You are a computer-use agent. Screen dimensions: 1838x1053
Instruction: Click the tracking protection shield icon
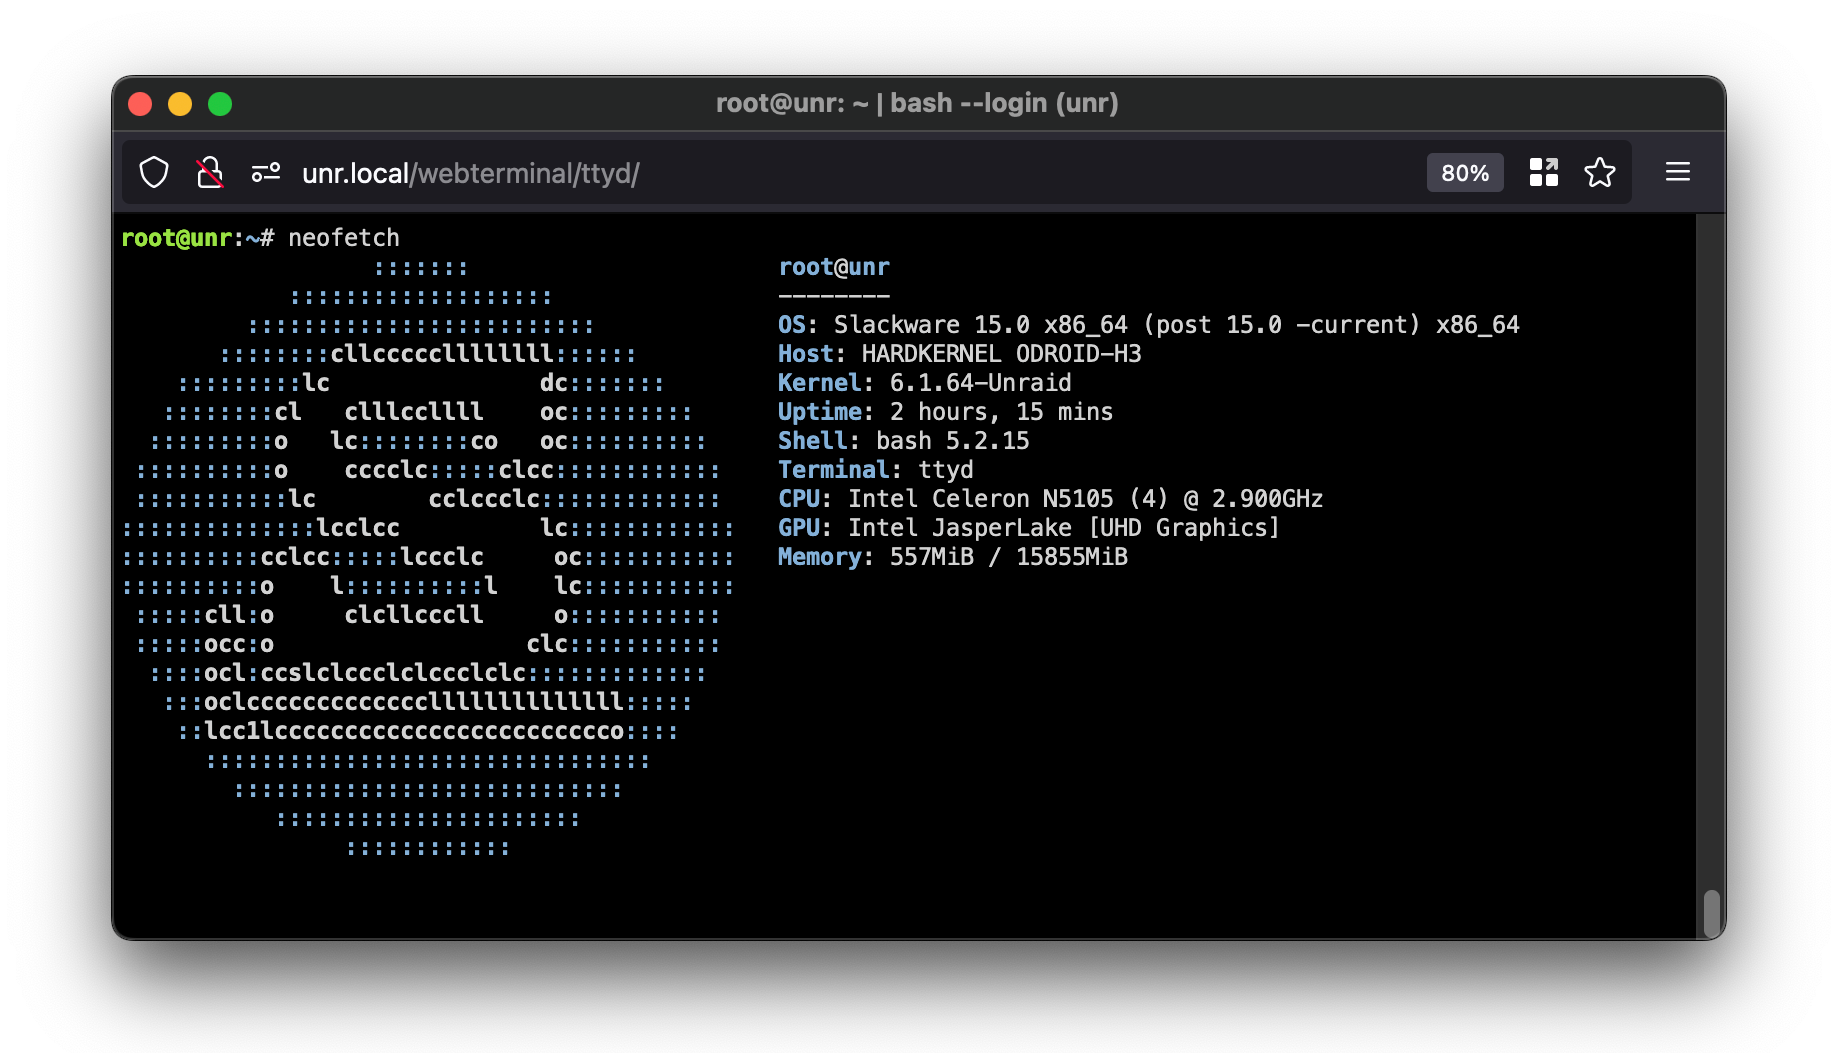153,171
